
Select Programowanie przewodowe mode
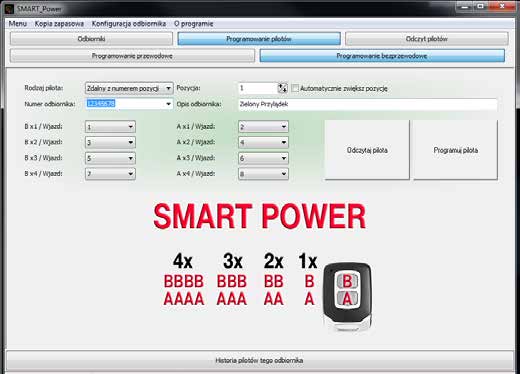(x=132, y=56)
